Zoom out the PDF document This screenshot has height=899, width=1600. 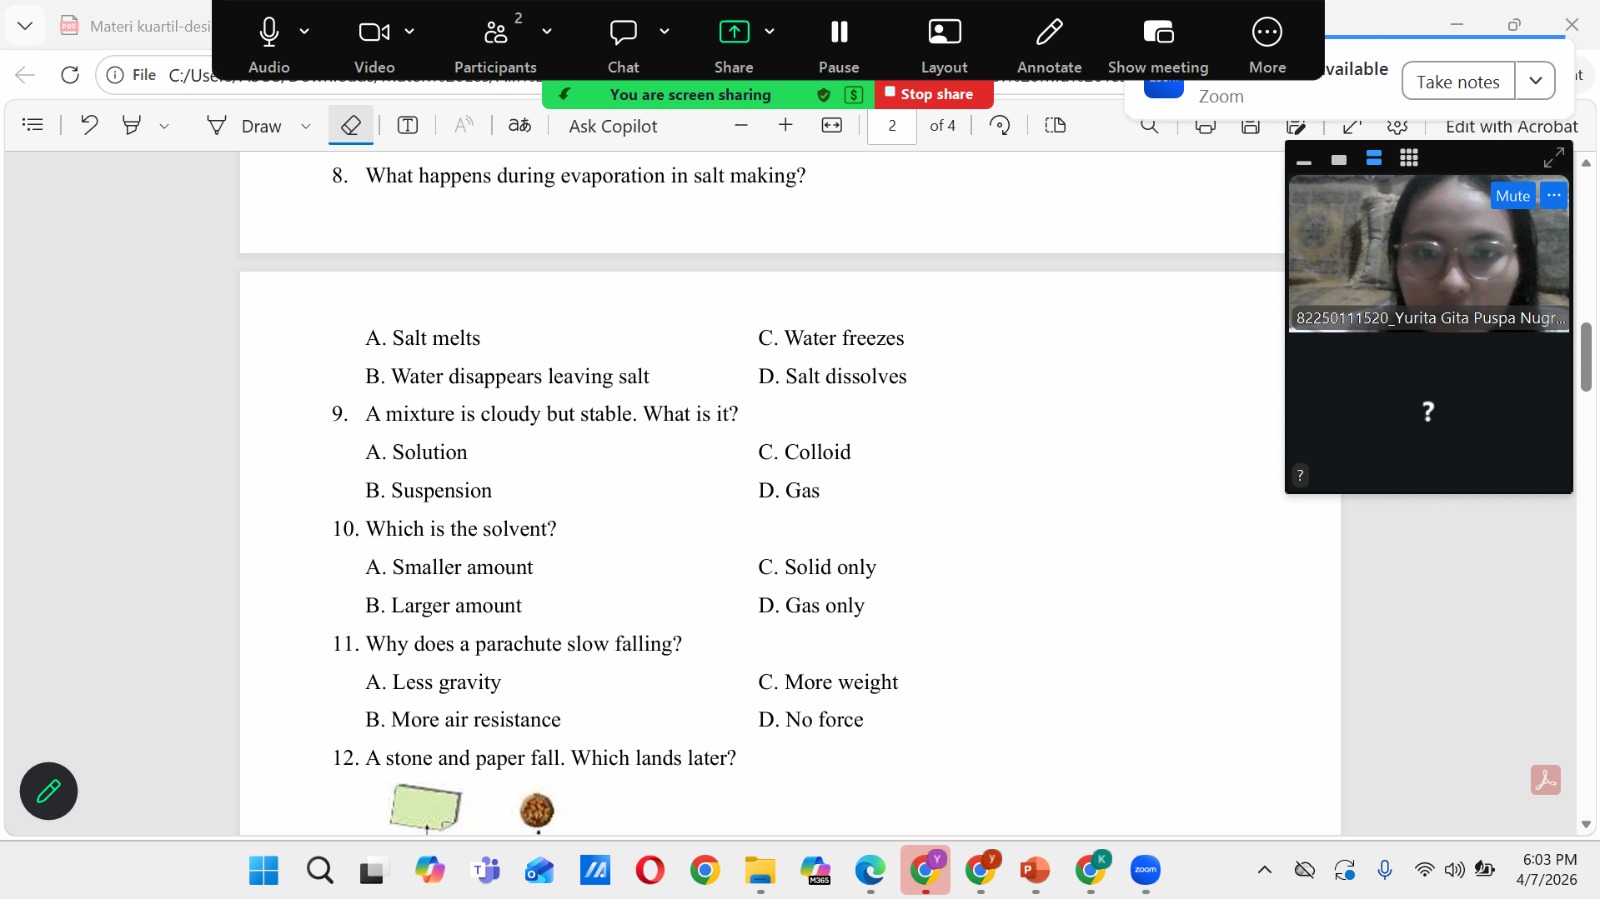pyautogui.click(x=741, y=125)
